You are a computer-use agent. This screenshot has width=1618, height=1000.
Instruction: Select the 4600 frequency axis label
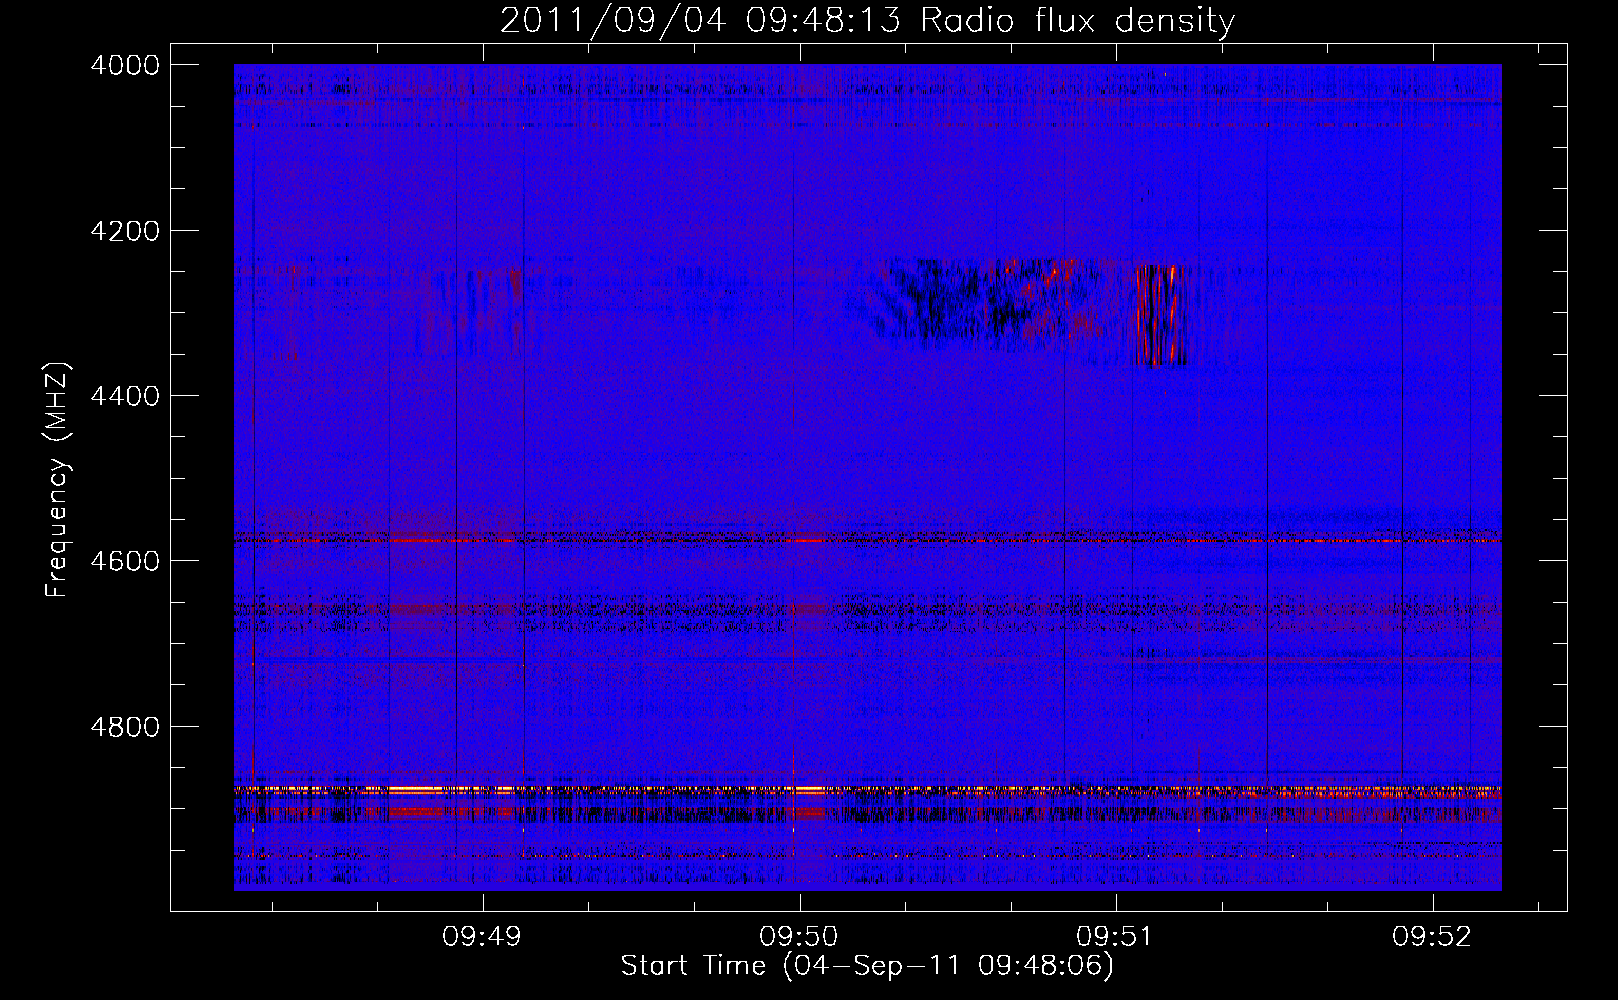pos(125,561)
